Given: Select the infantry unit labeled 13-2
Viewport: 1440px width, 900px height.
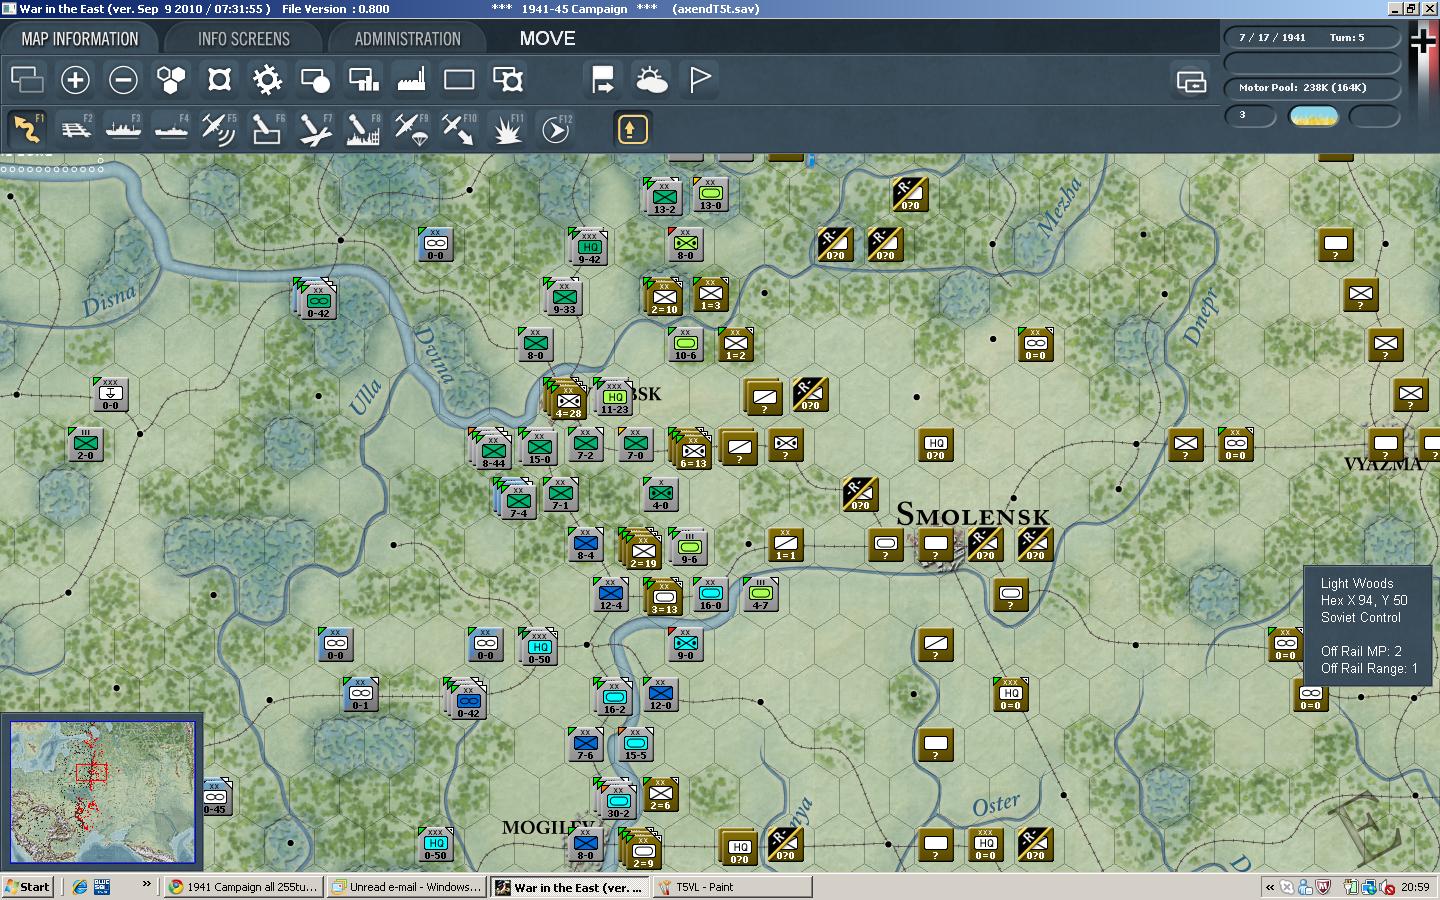Looking at the screenshot, I should 664,196.
